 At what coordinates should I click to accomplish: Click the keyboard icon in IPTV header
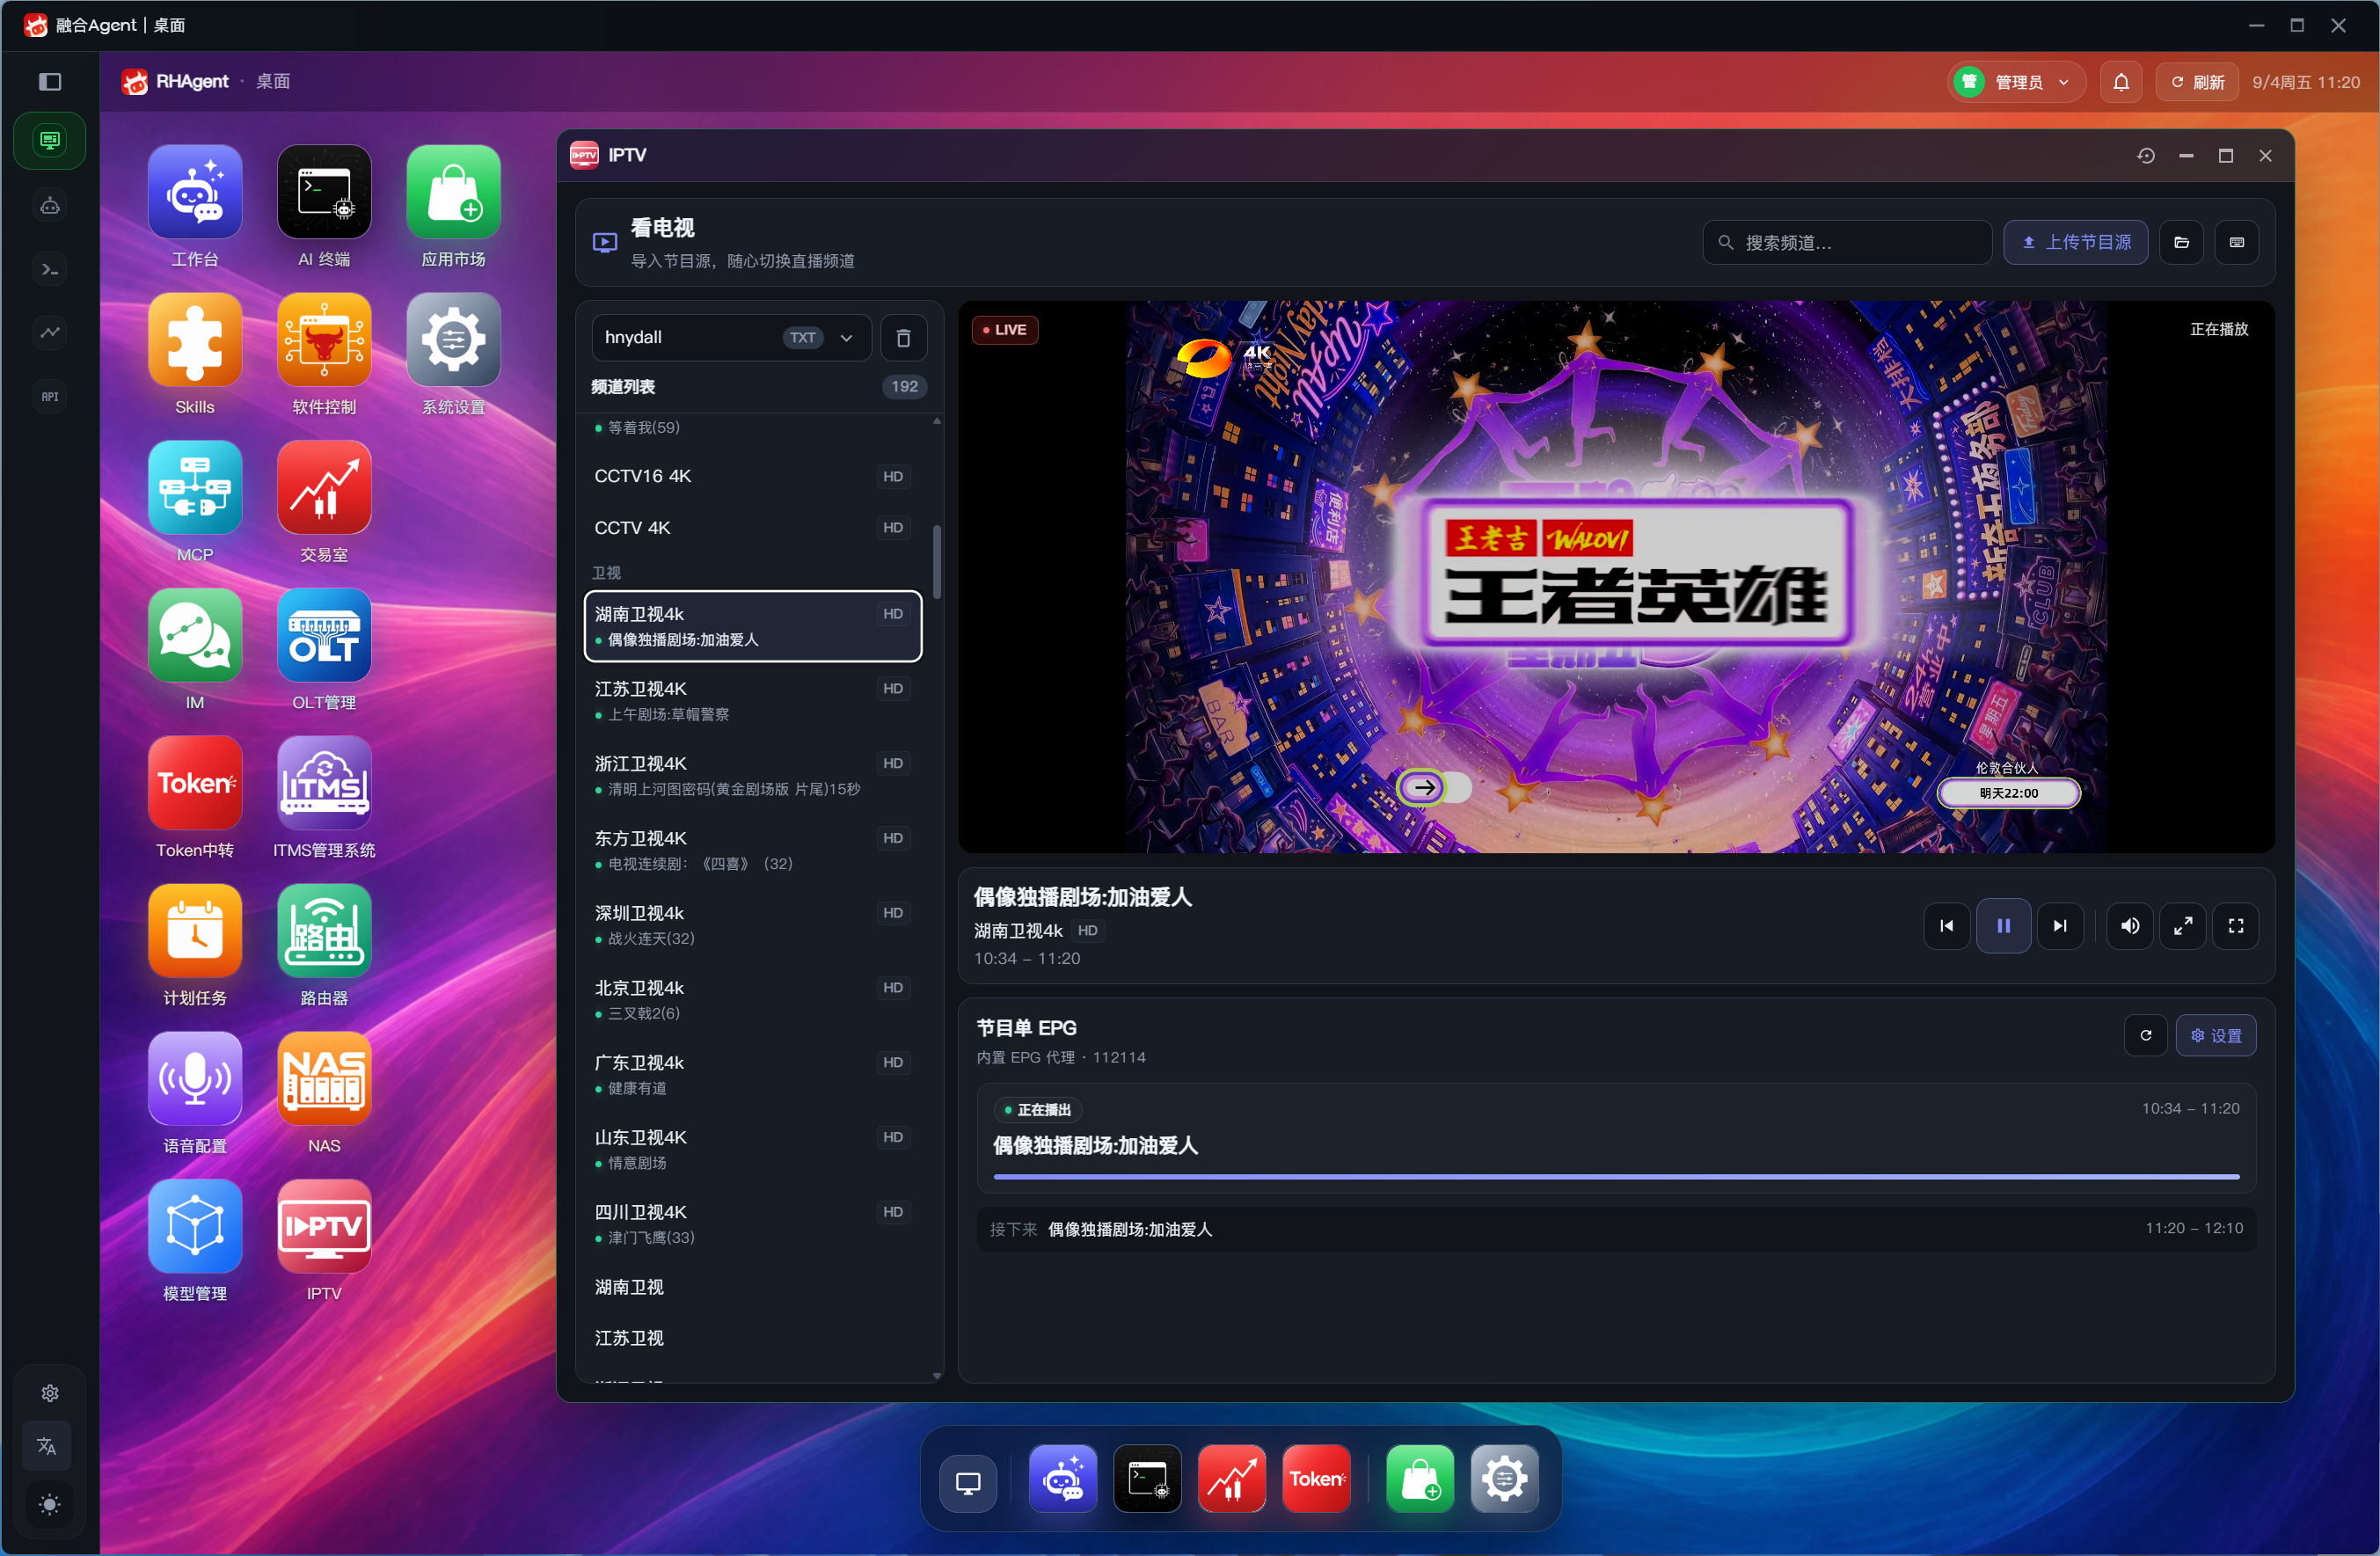[x=2237, y=242]
